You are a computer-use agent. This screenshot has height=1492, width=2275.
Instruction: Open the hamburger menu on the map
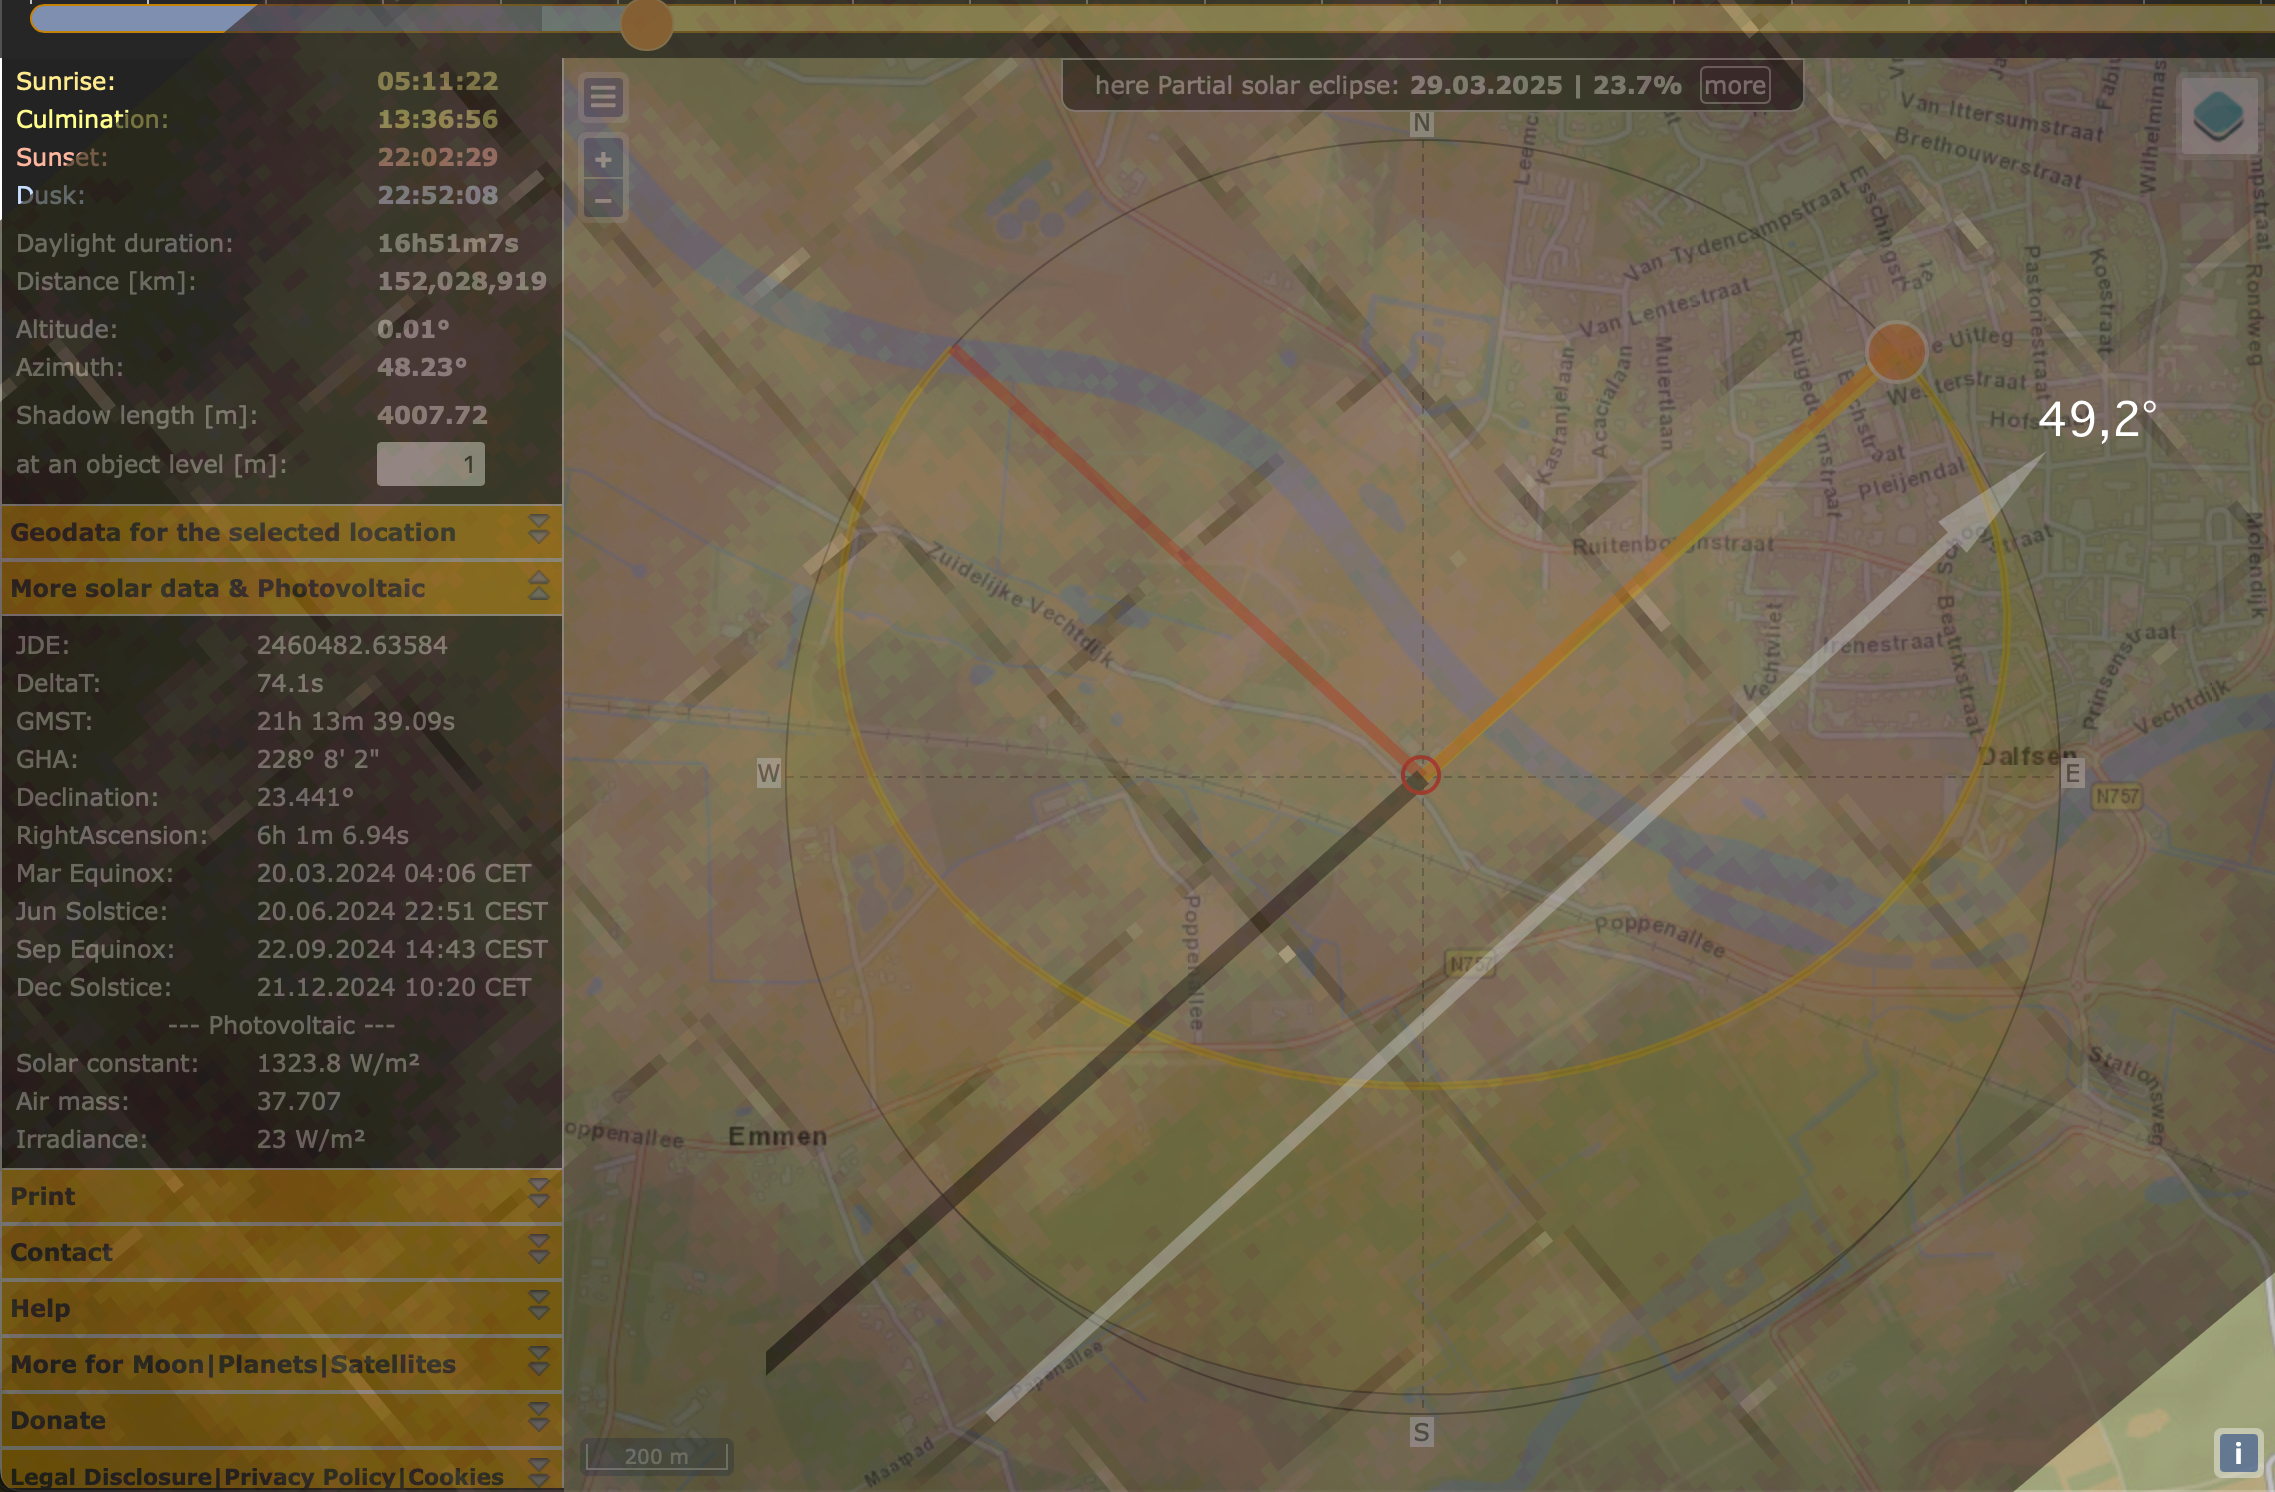click(x=603, y=98)
